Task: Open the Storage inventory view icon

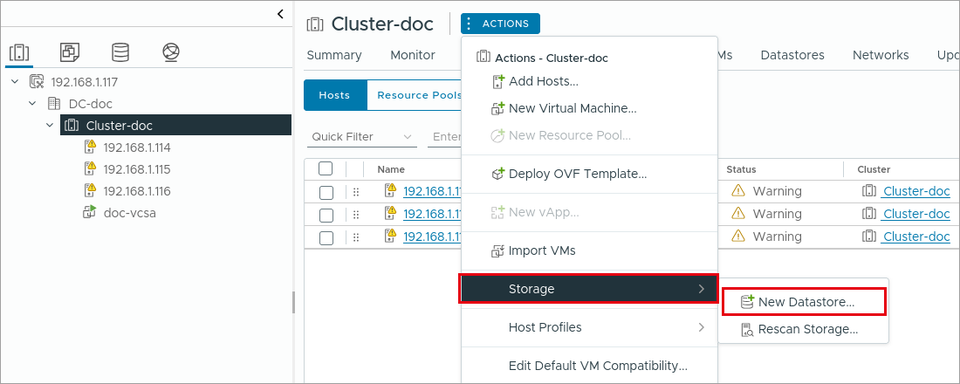Action: (x=120, y=53)
